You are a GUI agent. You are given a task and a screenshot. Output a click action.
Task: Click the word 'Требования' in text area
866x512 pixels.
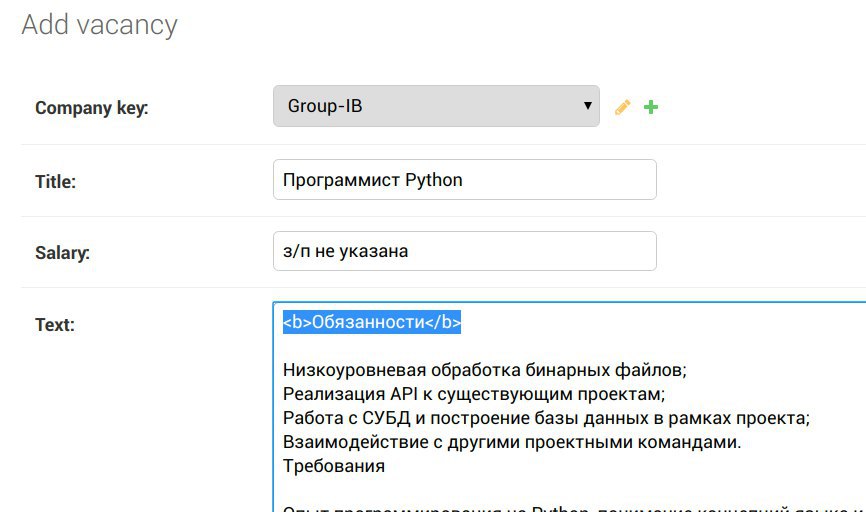pyautogui.click(x=334, y=466)
